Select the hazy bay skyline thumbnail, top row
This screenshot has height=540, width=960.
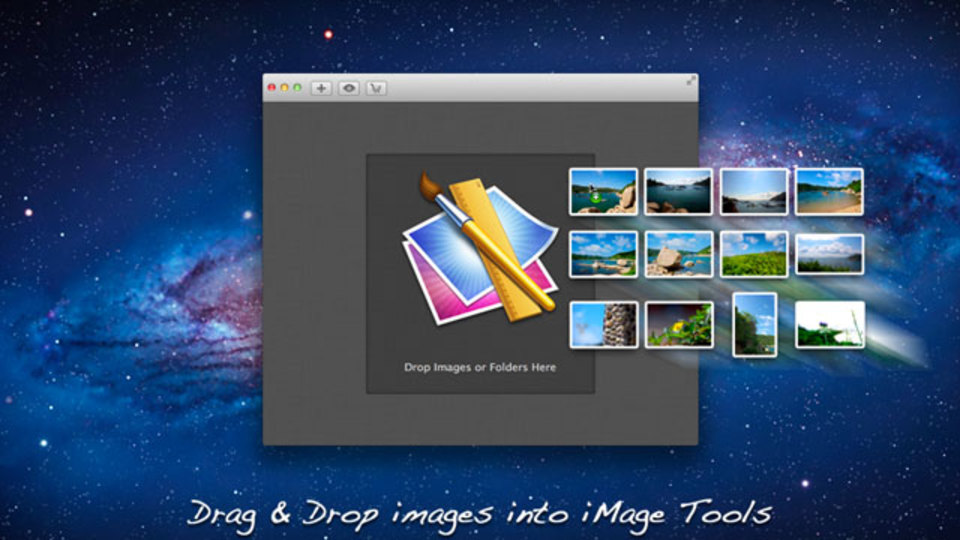click(754, 192)
